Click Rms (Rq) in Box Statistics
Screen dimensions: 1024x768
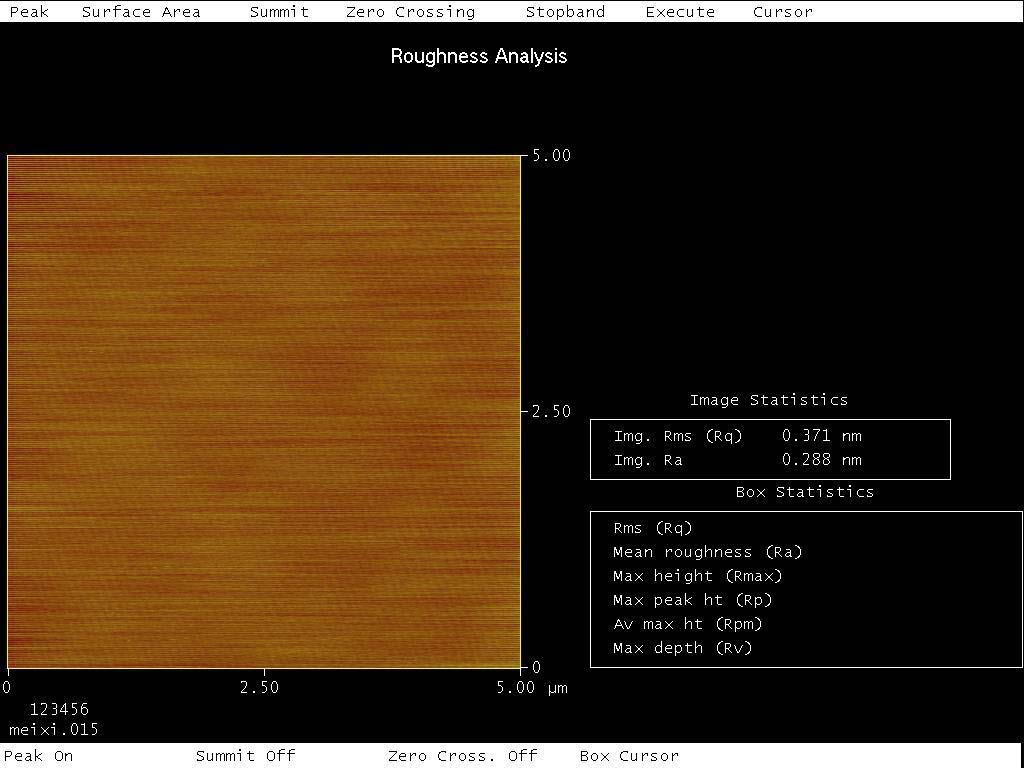point(652,528)
